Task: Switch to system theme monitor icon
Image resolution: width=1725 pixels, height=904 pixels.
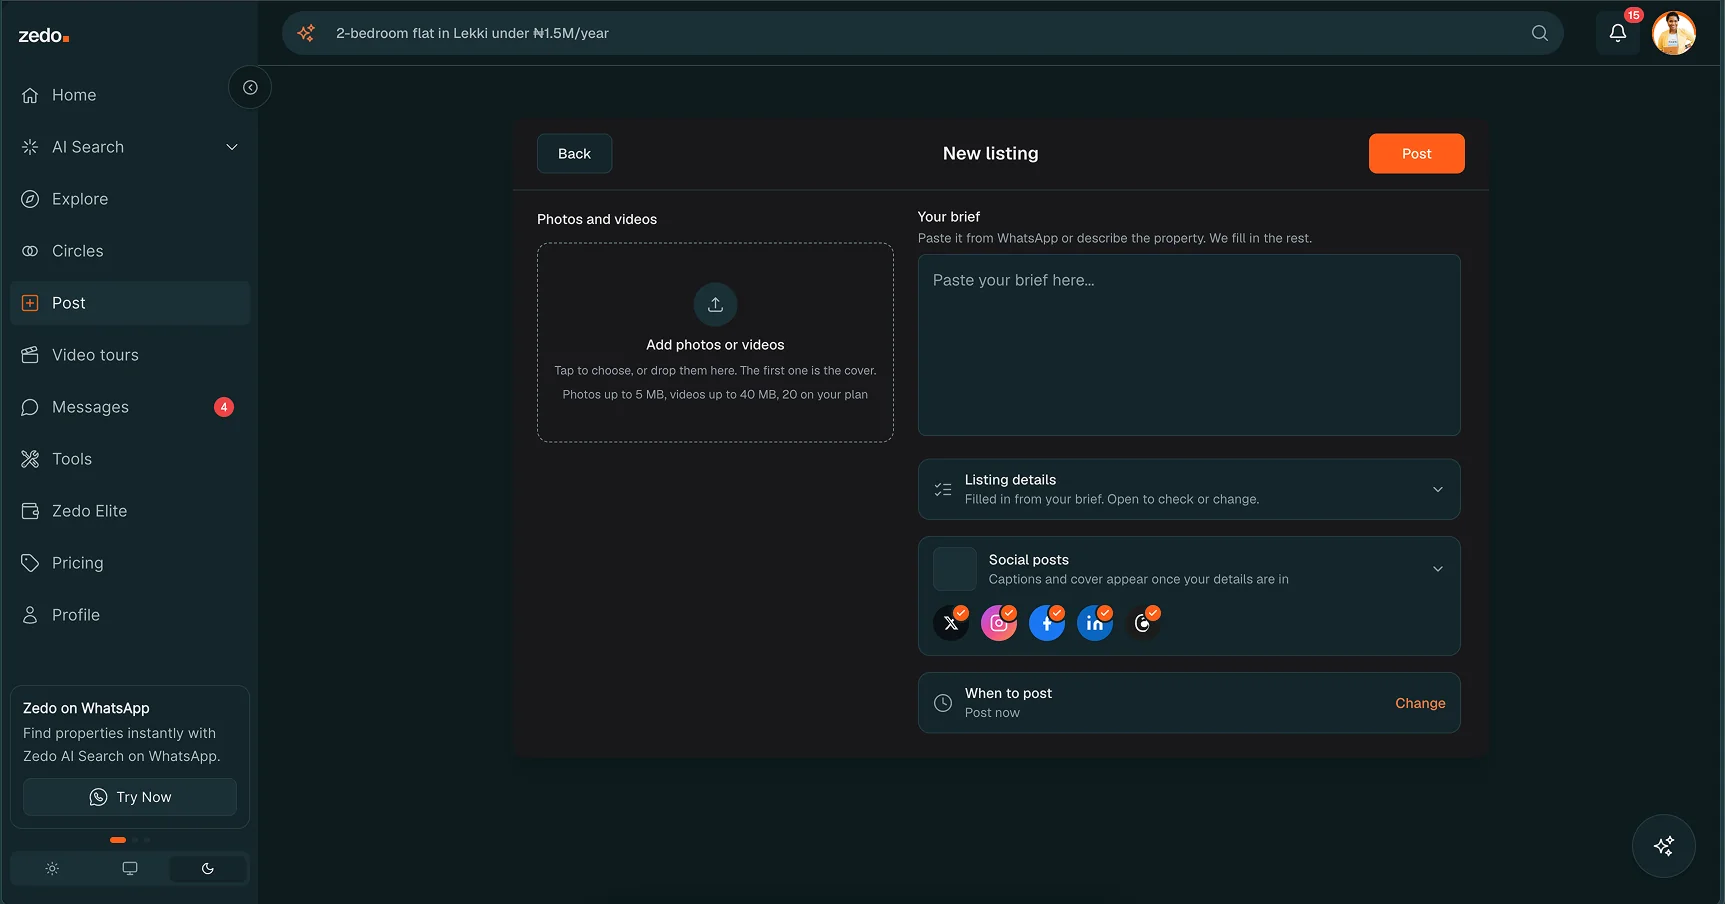Action: (130, 869)
